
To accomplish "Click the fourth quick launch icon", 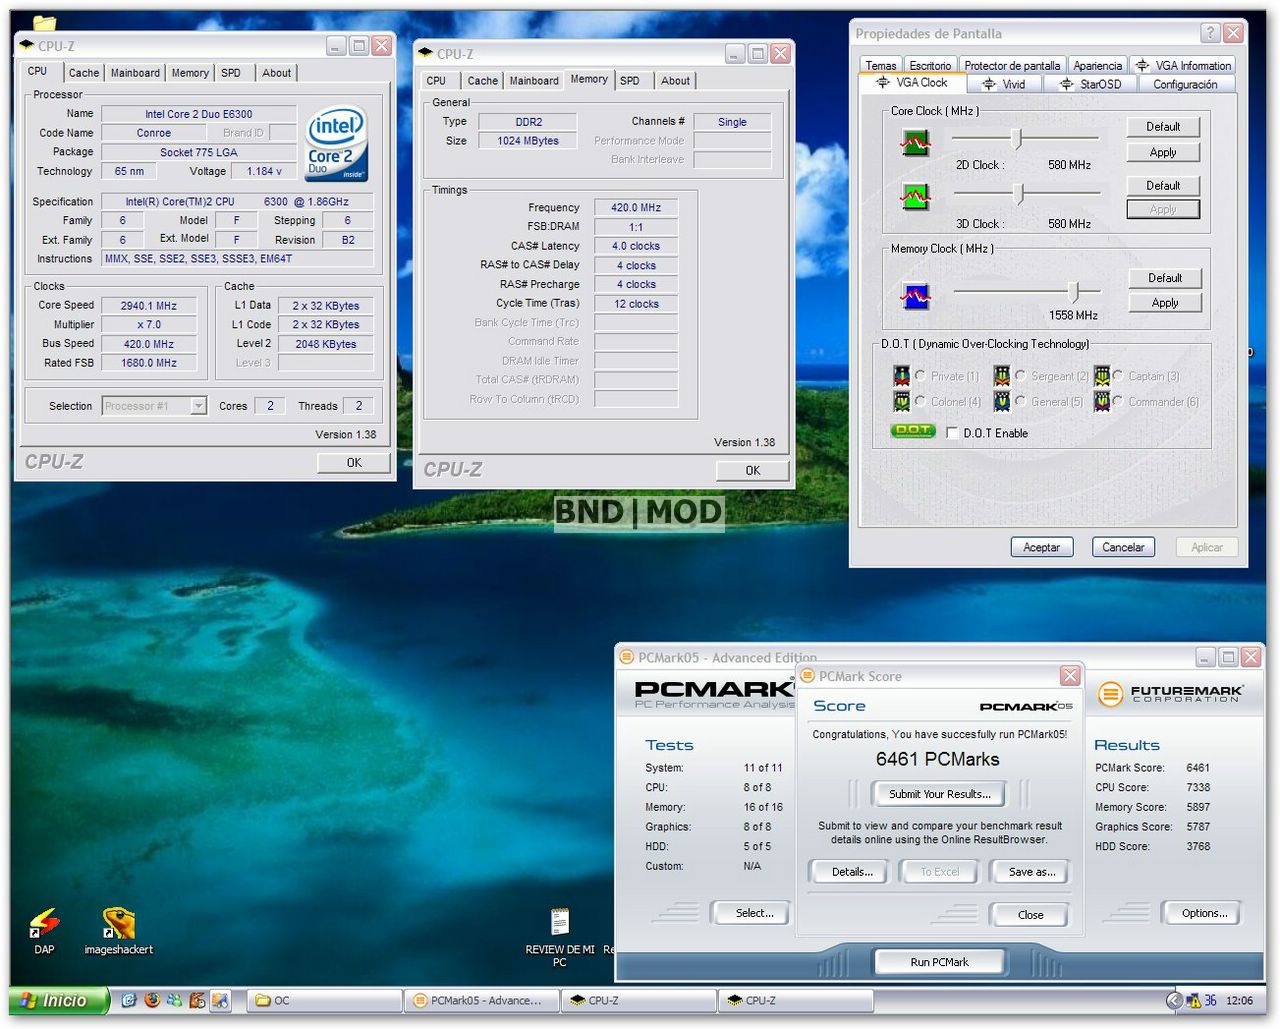I will pos(197,1000).
